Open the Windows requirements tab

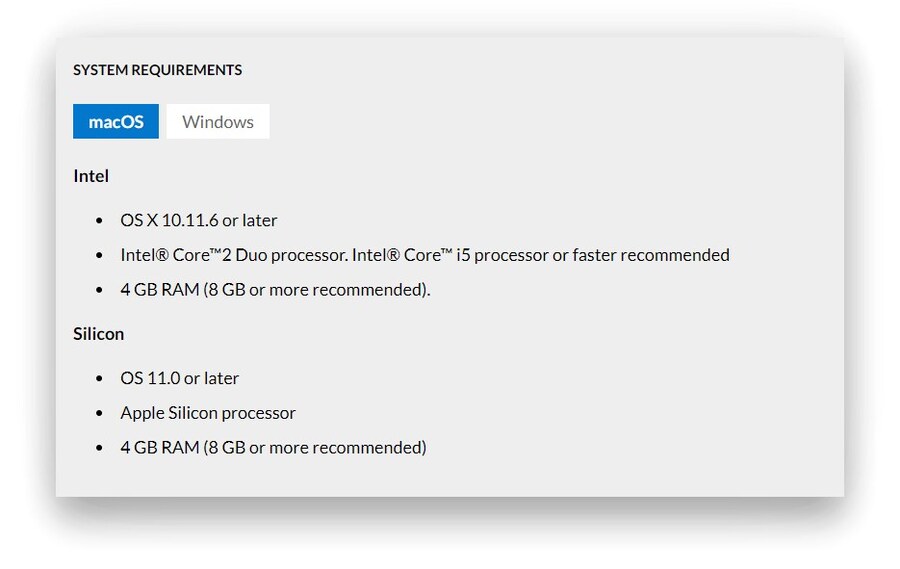(x=218, y=122)
